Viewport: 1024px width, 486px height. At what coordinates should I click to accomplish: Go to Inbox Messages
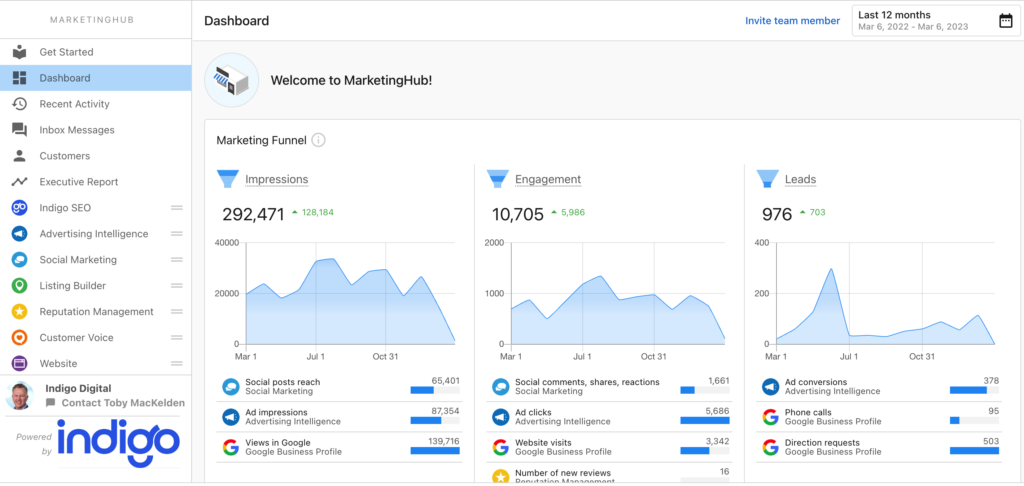click(95, 130)
